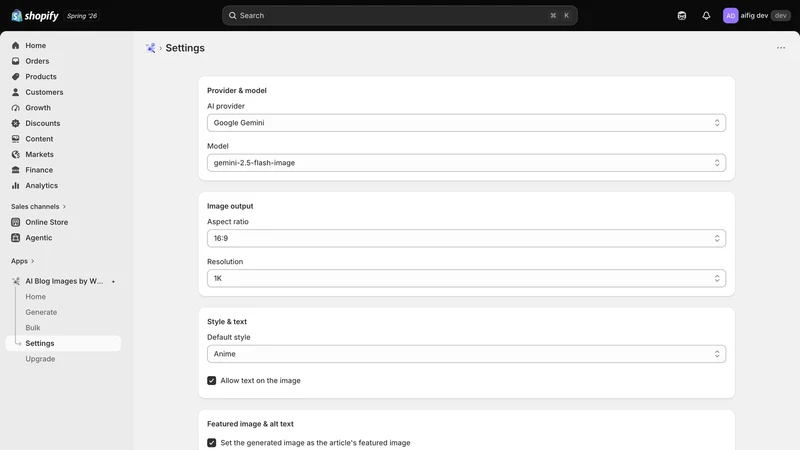
Task: Click the Shopify logo
Action: tap(35, 16)
